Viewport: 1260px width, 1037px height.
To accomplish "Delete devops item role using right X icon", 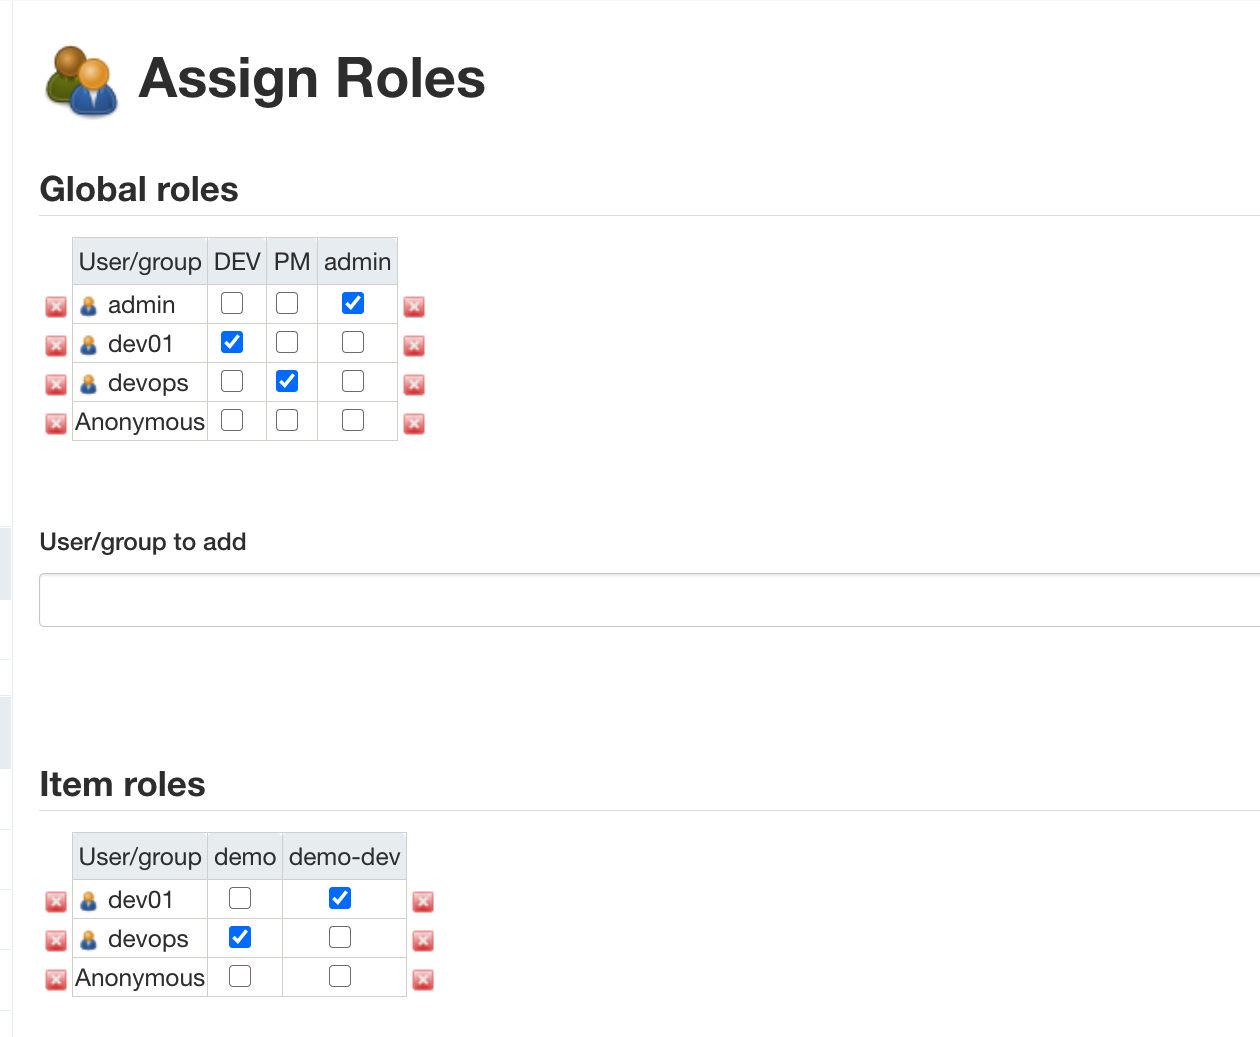I will (x=423, y=941).
